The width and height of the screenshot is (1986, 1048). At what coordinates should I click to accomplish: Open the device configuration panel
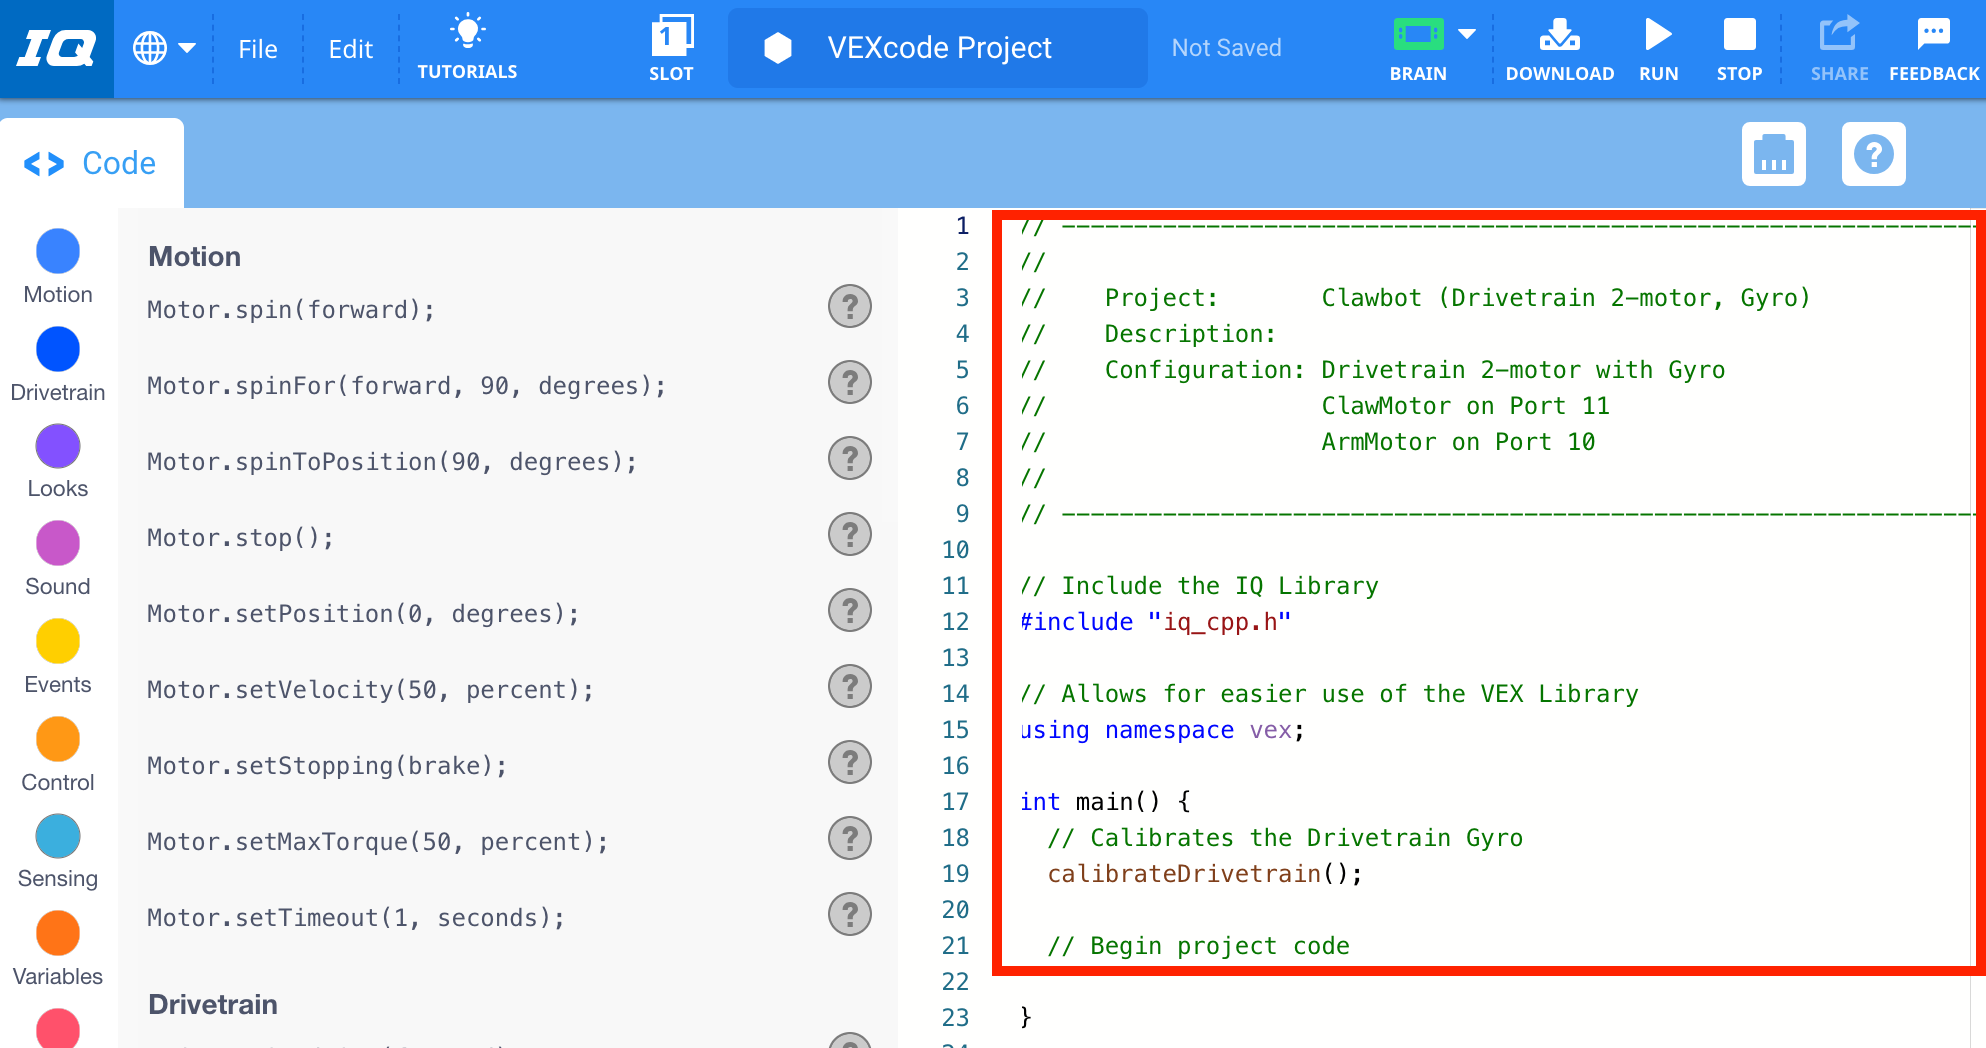1774,154
